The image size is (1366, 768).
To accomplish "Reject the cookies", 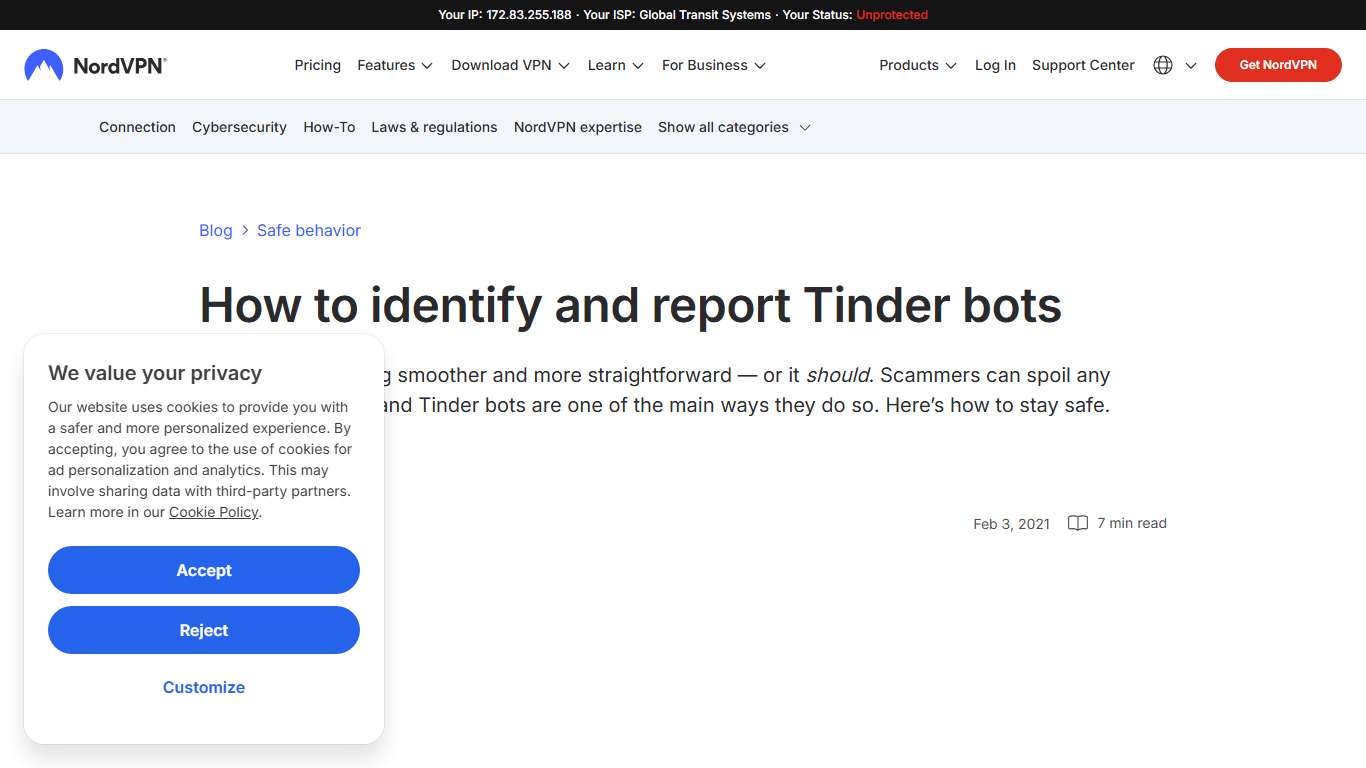I will click(x=204, y=630).
